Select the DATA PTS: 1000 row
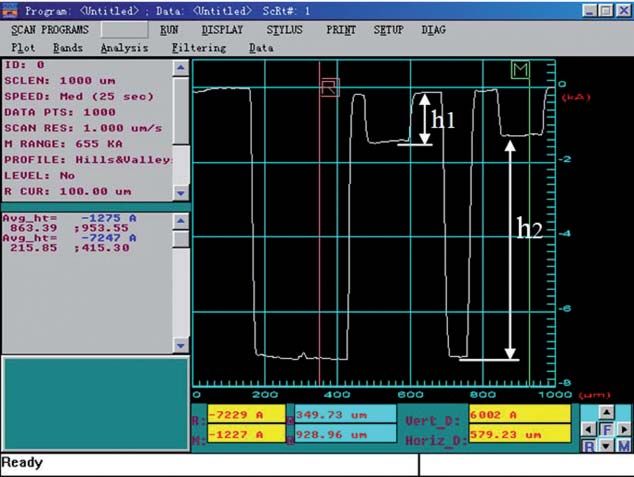 [60, 112]
